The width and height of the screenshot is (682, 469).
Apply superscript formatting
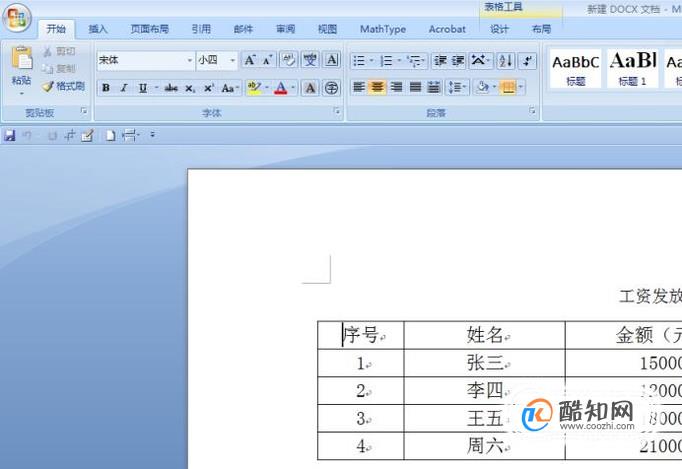(209, 88)
